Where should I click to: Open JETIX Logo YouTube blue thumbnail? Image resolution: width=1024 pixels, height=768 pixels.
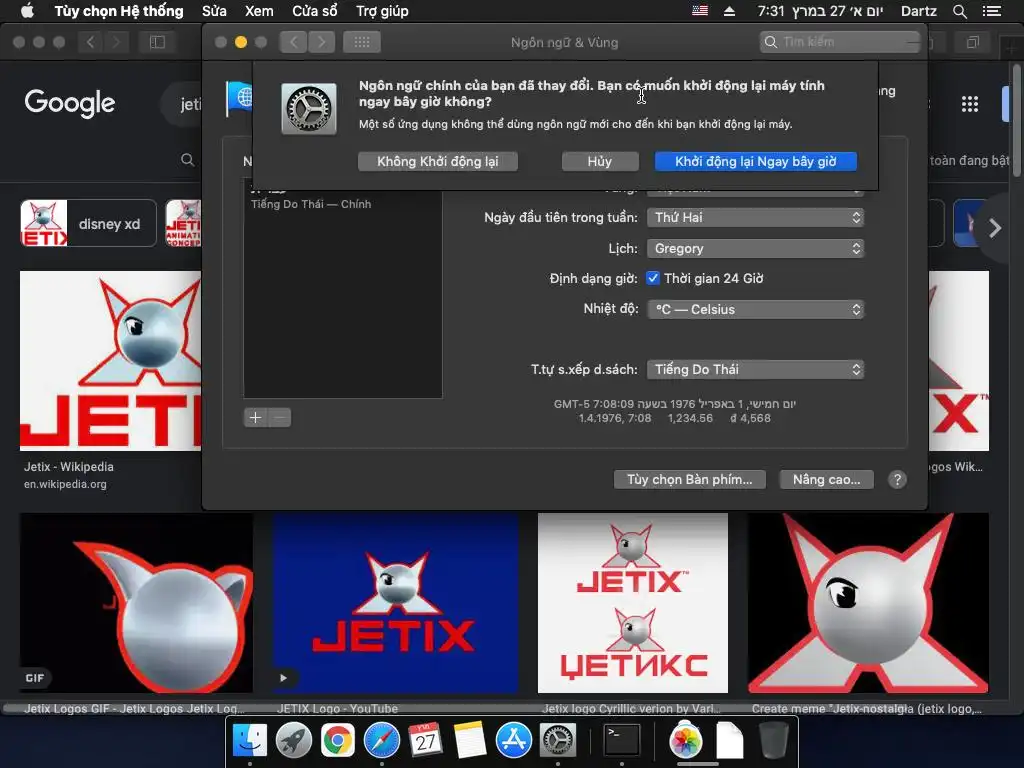[x=395, y=603]
